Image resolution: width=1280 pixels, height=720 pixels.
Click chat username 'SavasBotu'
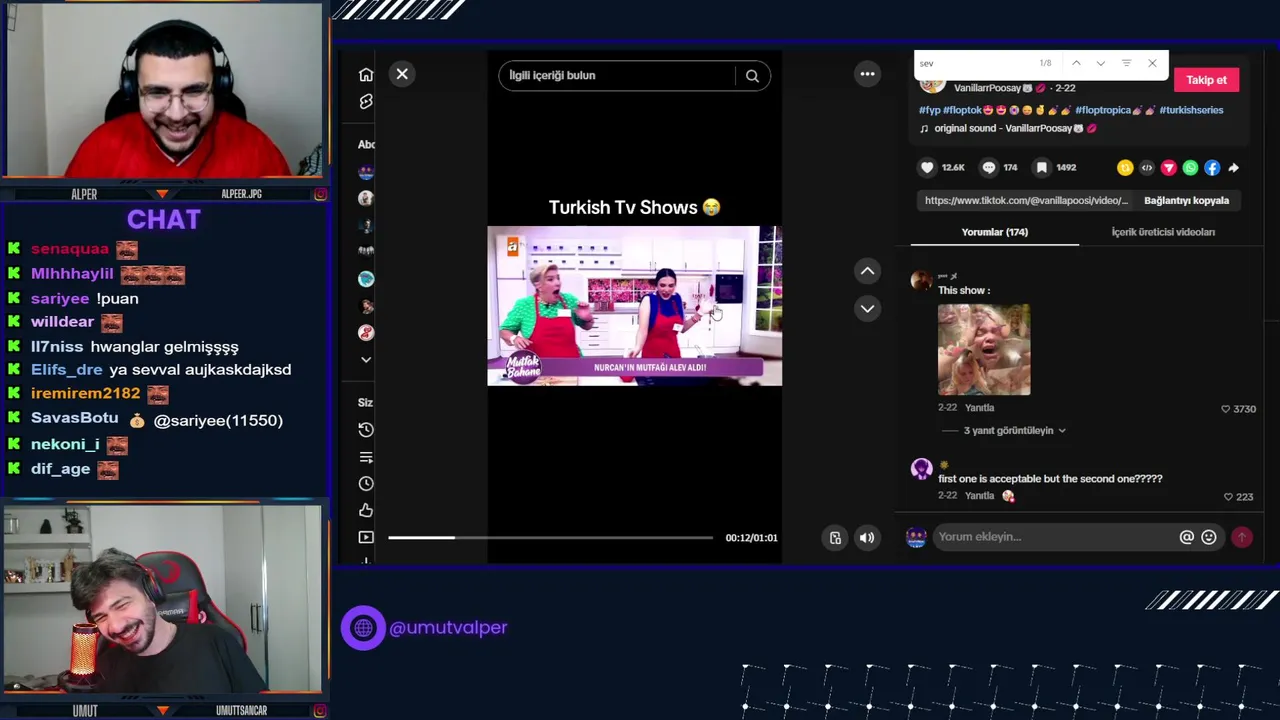click(74, 418)
